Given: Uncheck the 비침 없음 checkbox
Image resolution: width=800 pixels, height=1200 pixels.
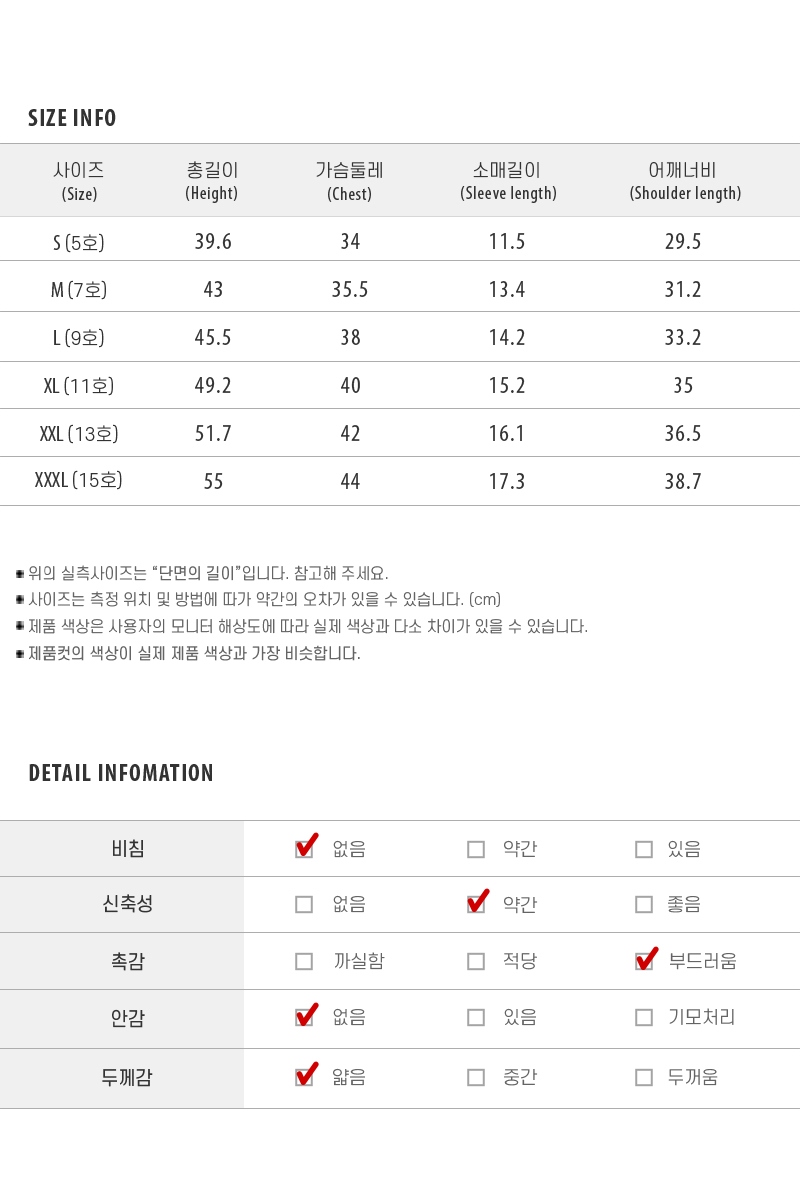Looking at the screenshot, I should [x=304, y=849].
